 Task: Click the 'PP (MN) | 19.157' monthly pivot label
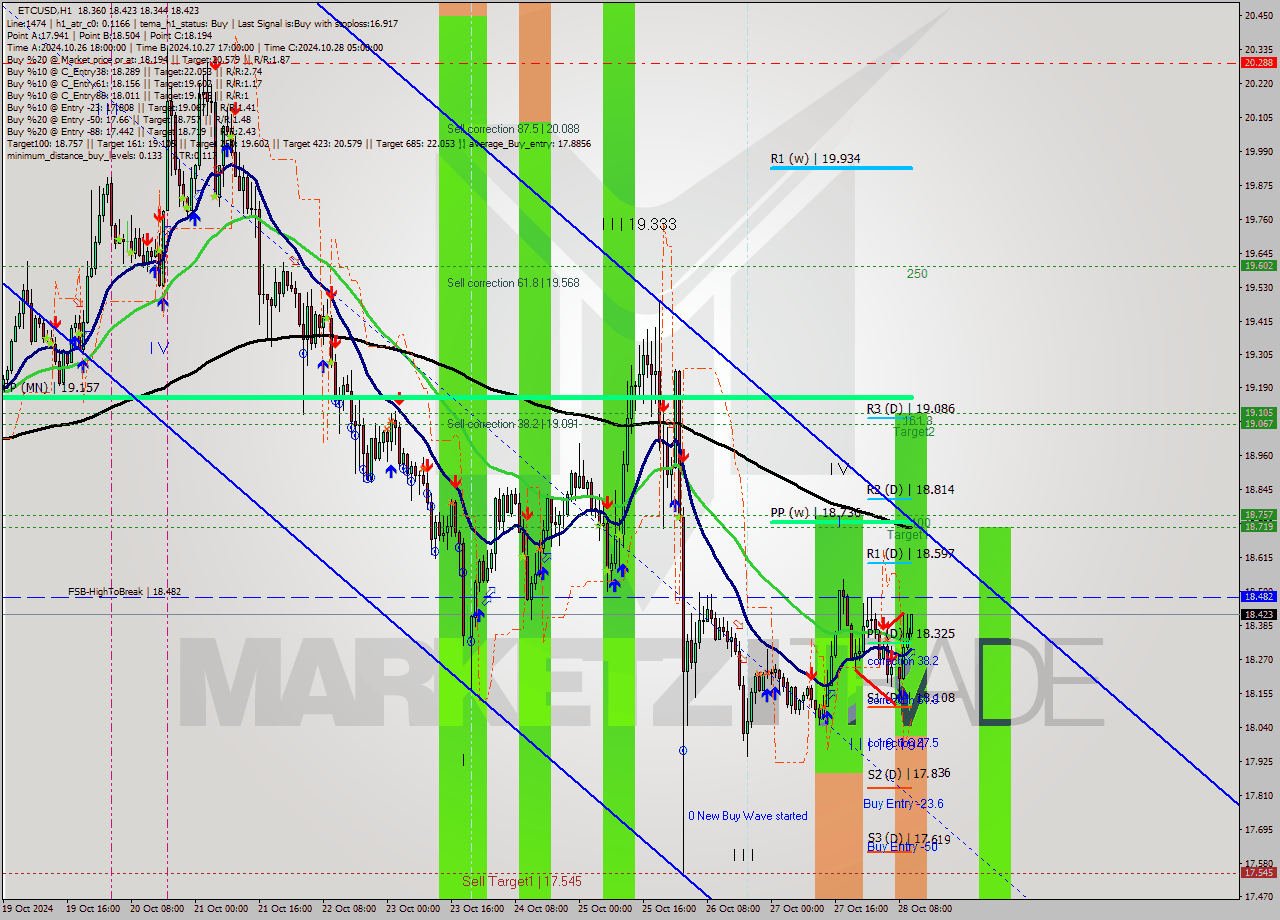tap(50, 387)
